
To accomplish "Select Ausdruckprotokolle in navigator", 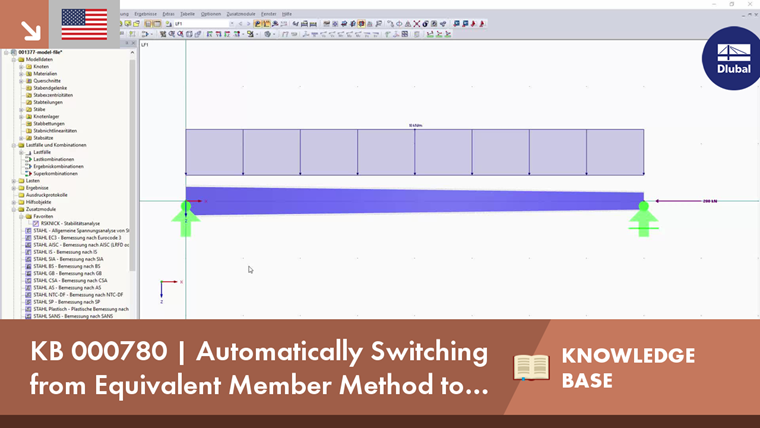I will point(47,195).
